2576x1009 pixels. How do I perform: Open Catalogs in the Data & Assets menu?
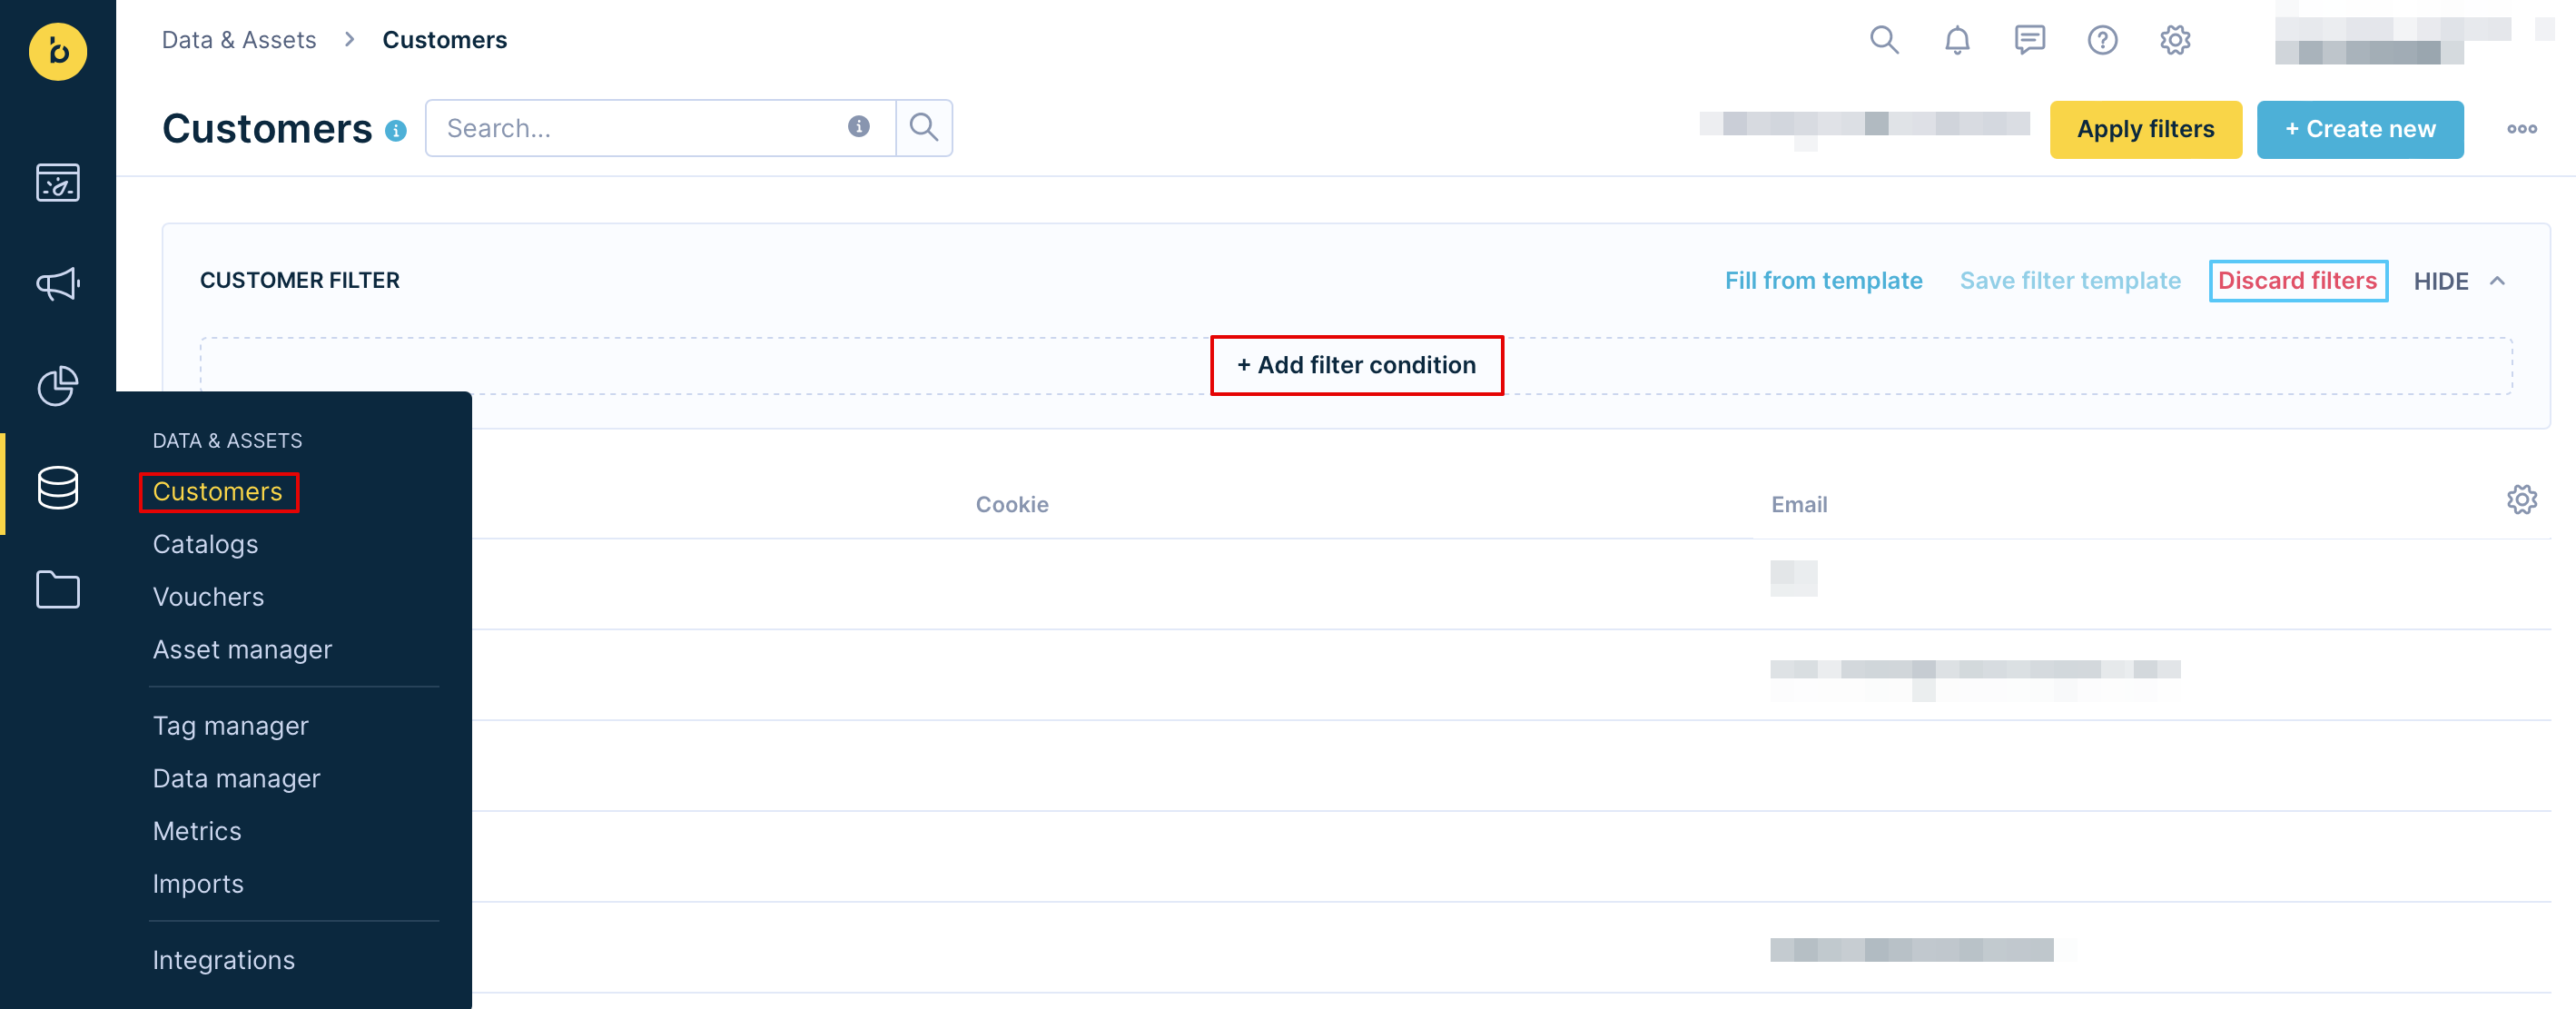click(205, 544)
